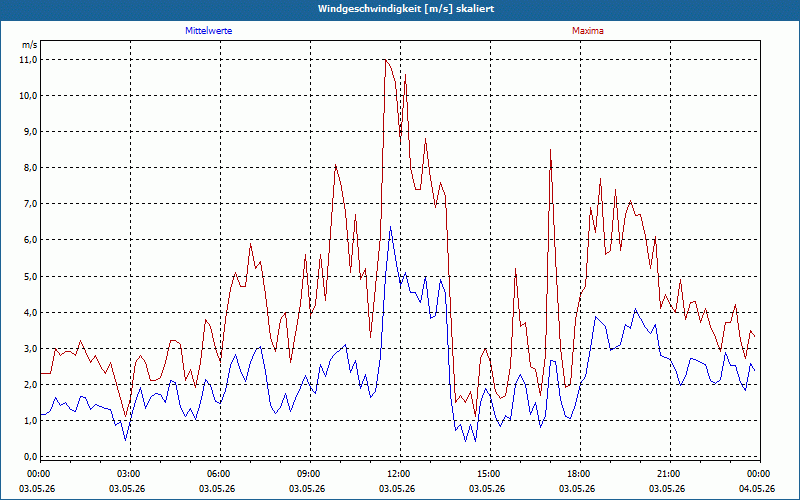Click the 'Windgeschwindigkeit [m/s] skaliert' chart title

tap(406, 9)
